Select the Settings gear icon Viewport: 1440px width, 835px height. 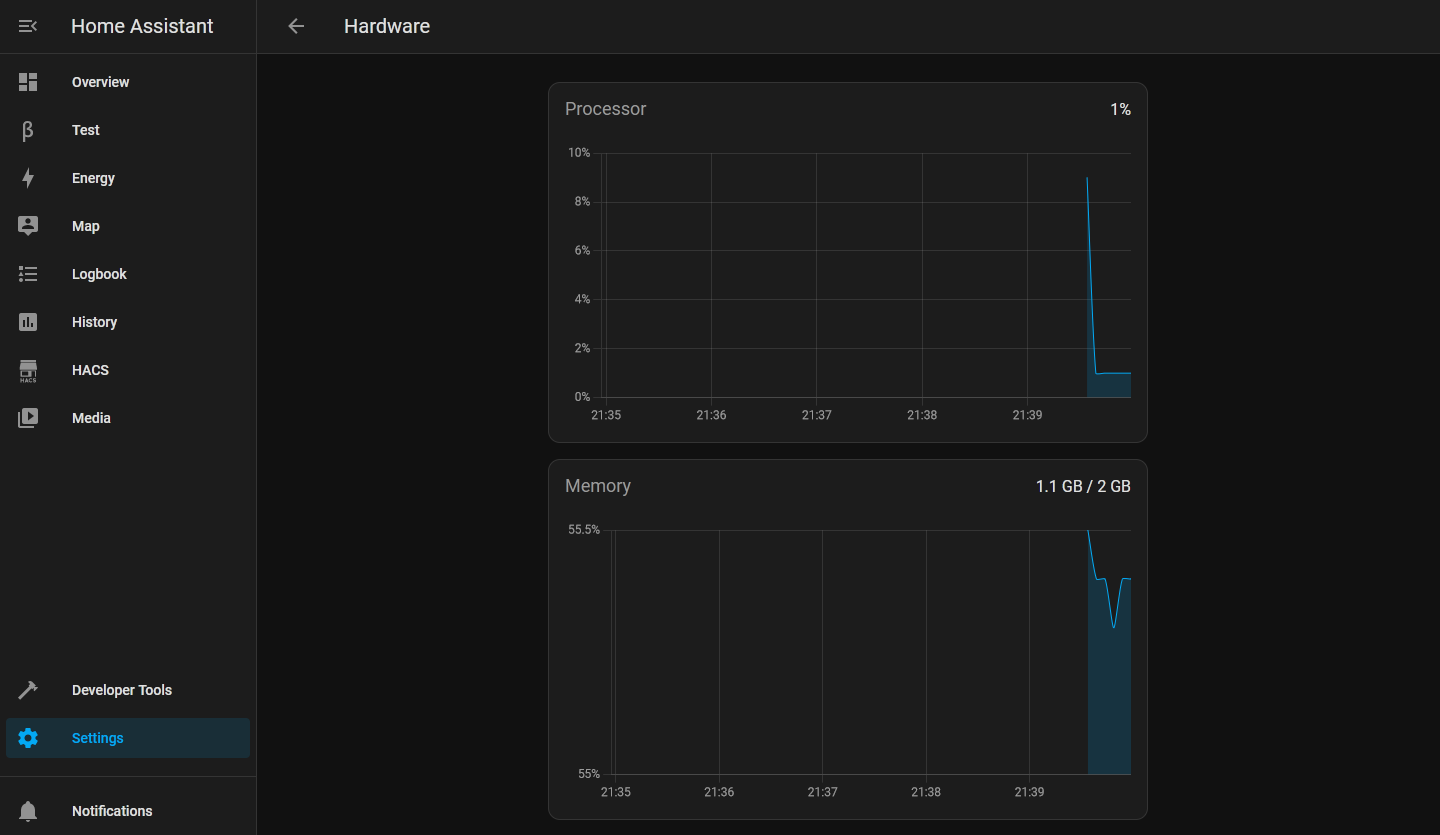point(28,738)
